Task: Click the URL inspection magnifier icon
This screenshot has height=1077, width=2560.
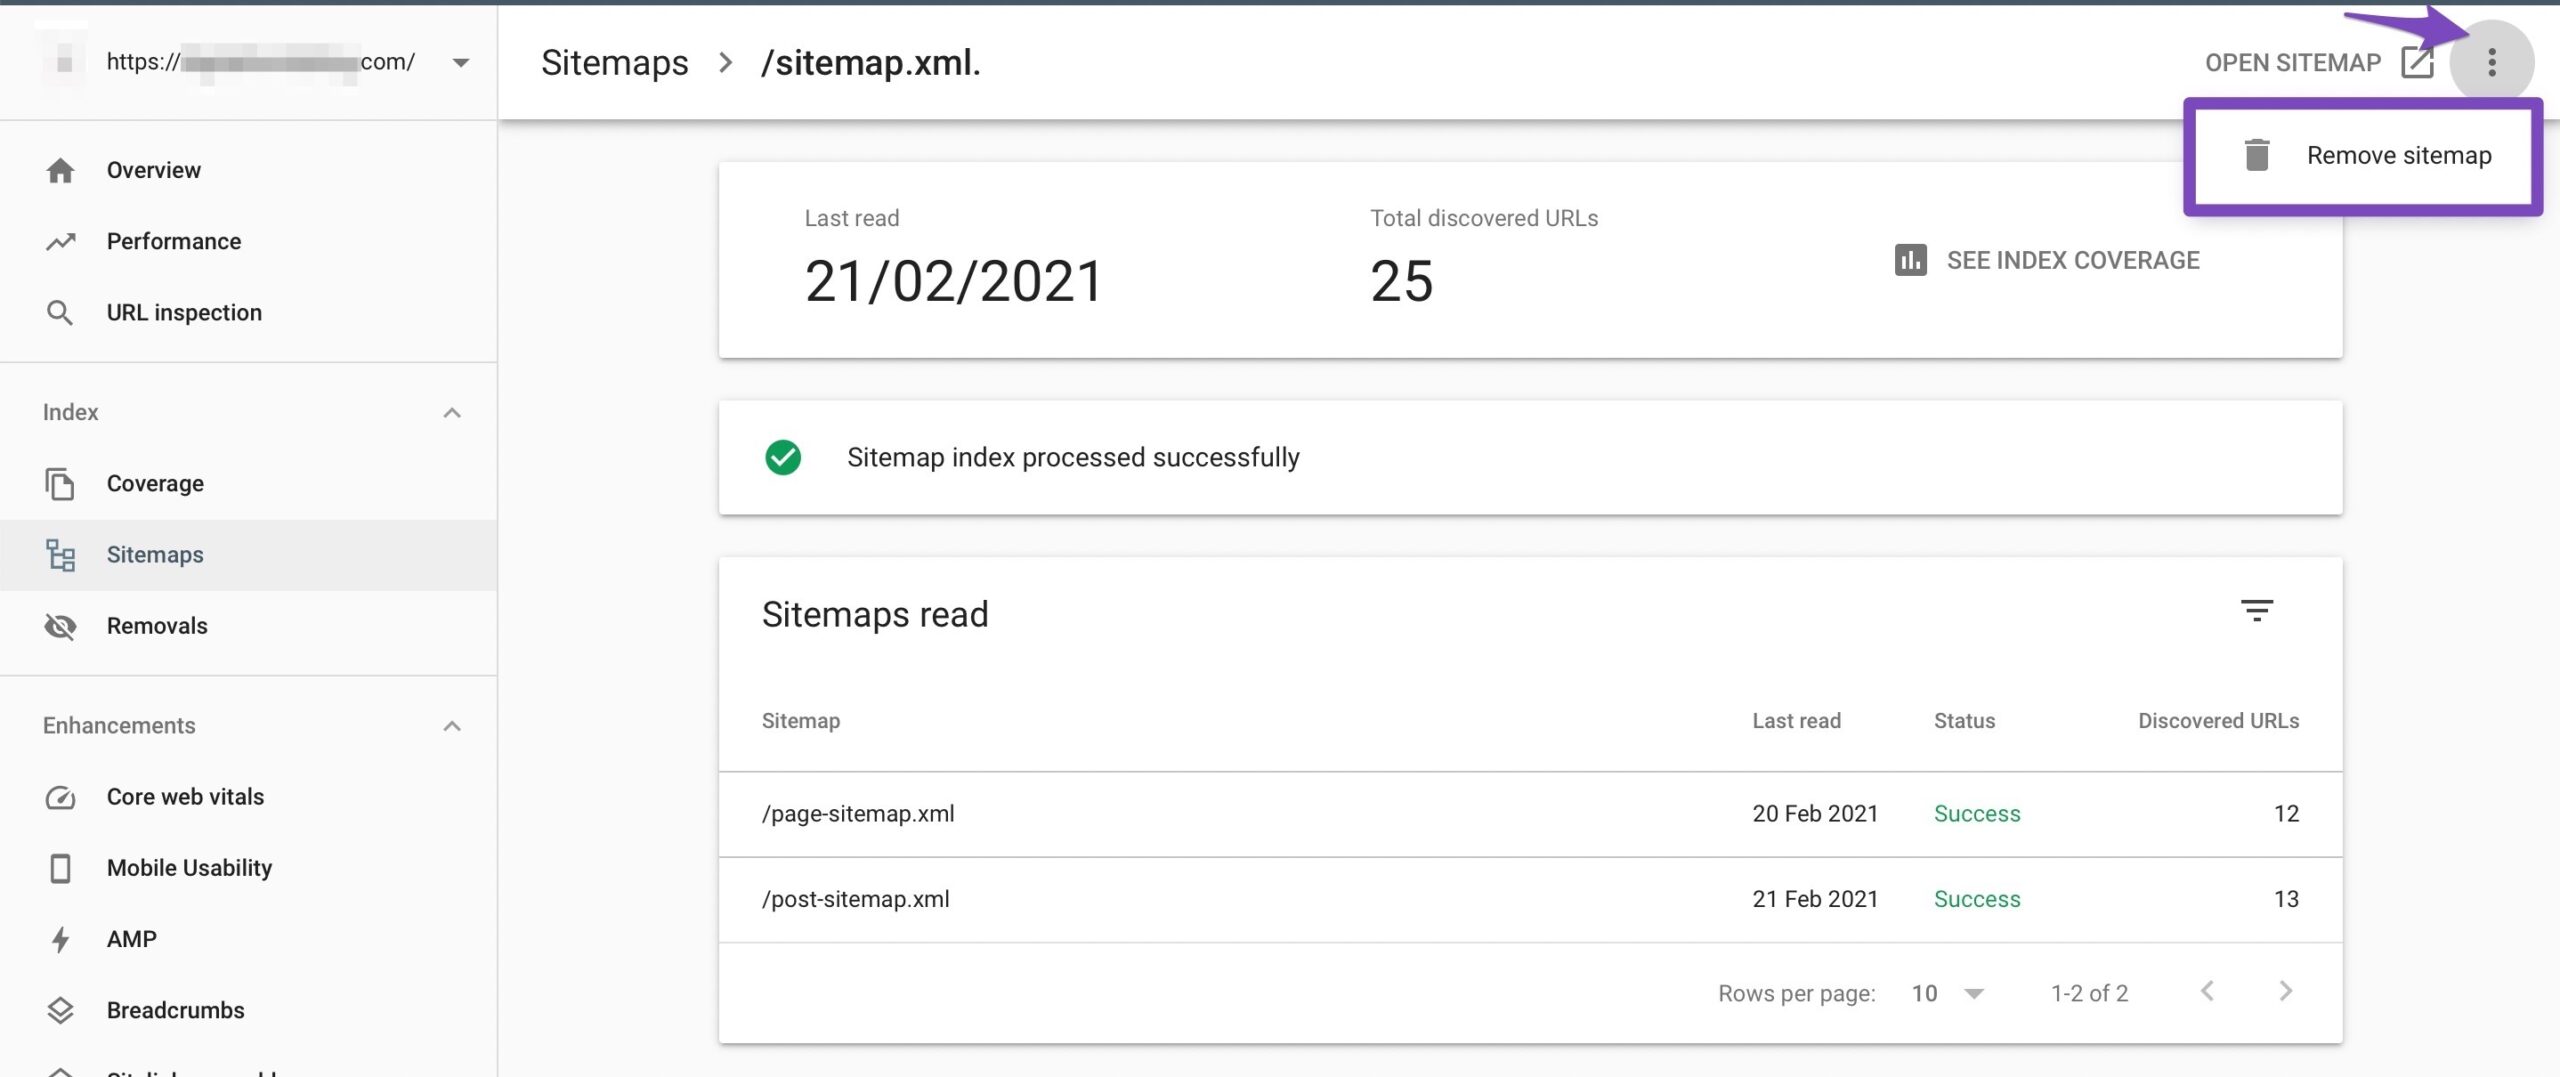Action: [x=60, y=313]
